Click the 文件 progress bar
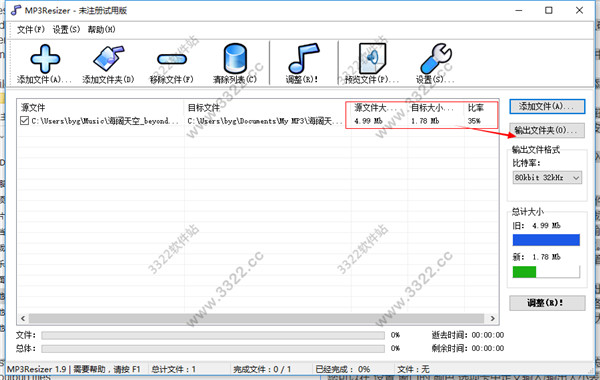This screenshot has height=380, width=600. click(213, 336)
